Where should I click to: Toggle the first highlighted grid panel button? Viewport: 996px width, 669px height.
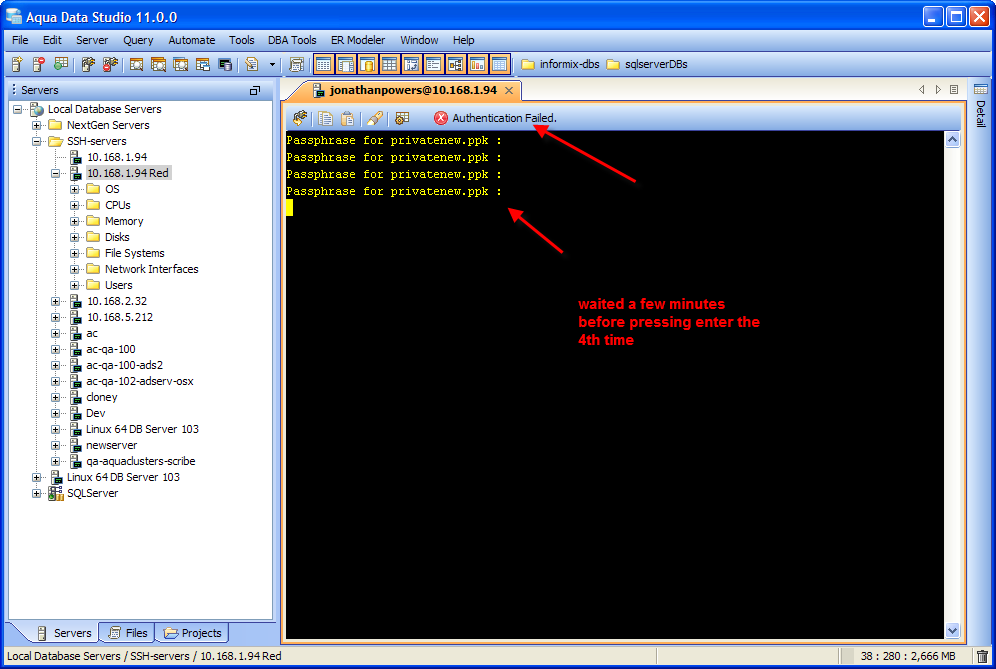pos(323,64)
